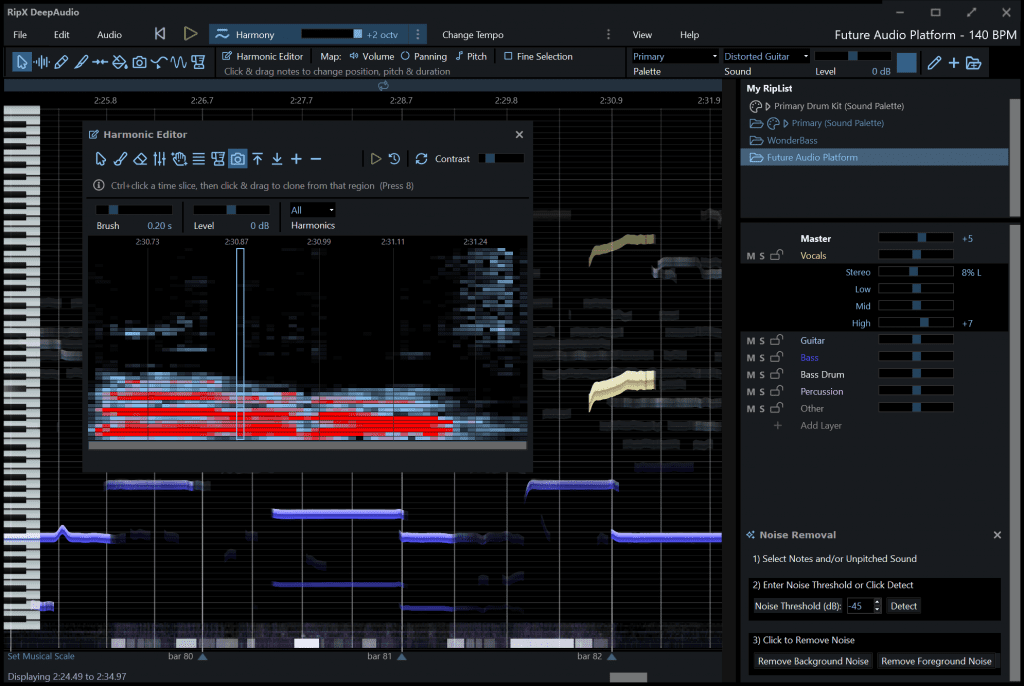Viewport: 1024px width, 686px height.
Task: Select the audio waveform tool in main toolbar
Action: (41, 62)
